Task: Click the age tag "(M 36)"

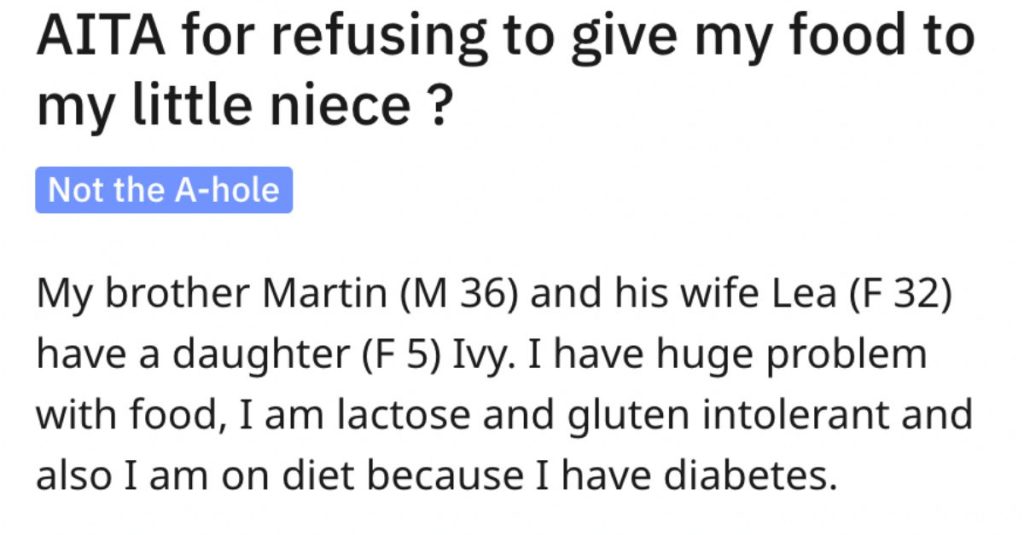Action: tap(458, 294)
